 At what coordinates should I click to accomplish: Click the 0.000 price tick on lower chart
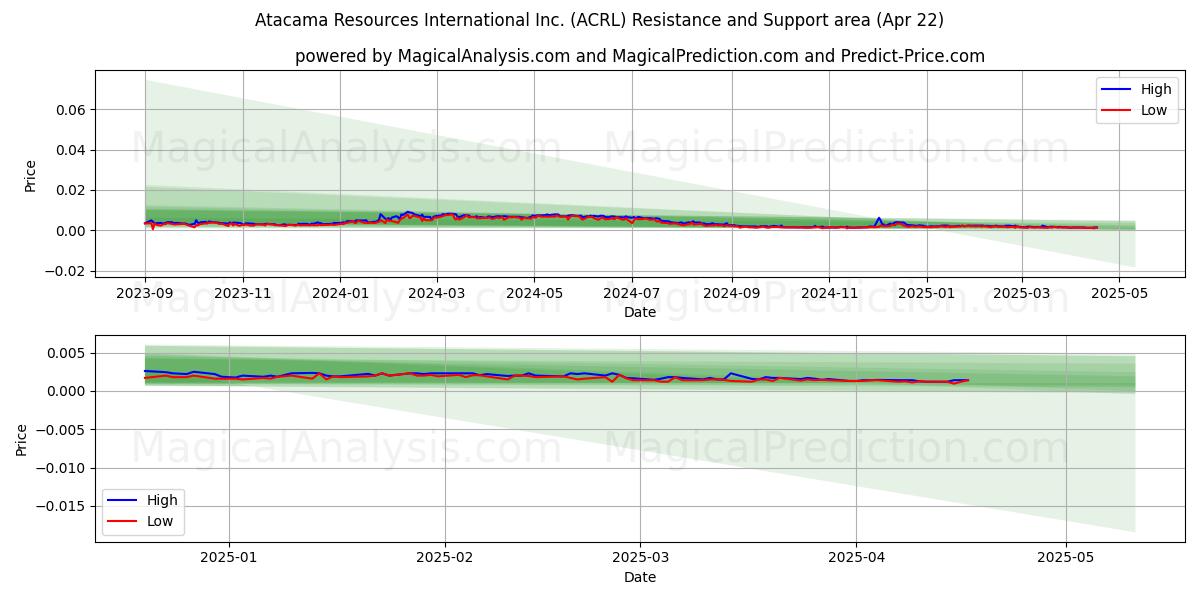68,391
